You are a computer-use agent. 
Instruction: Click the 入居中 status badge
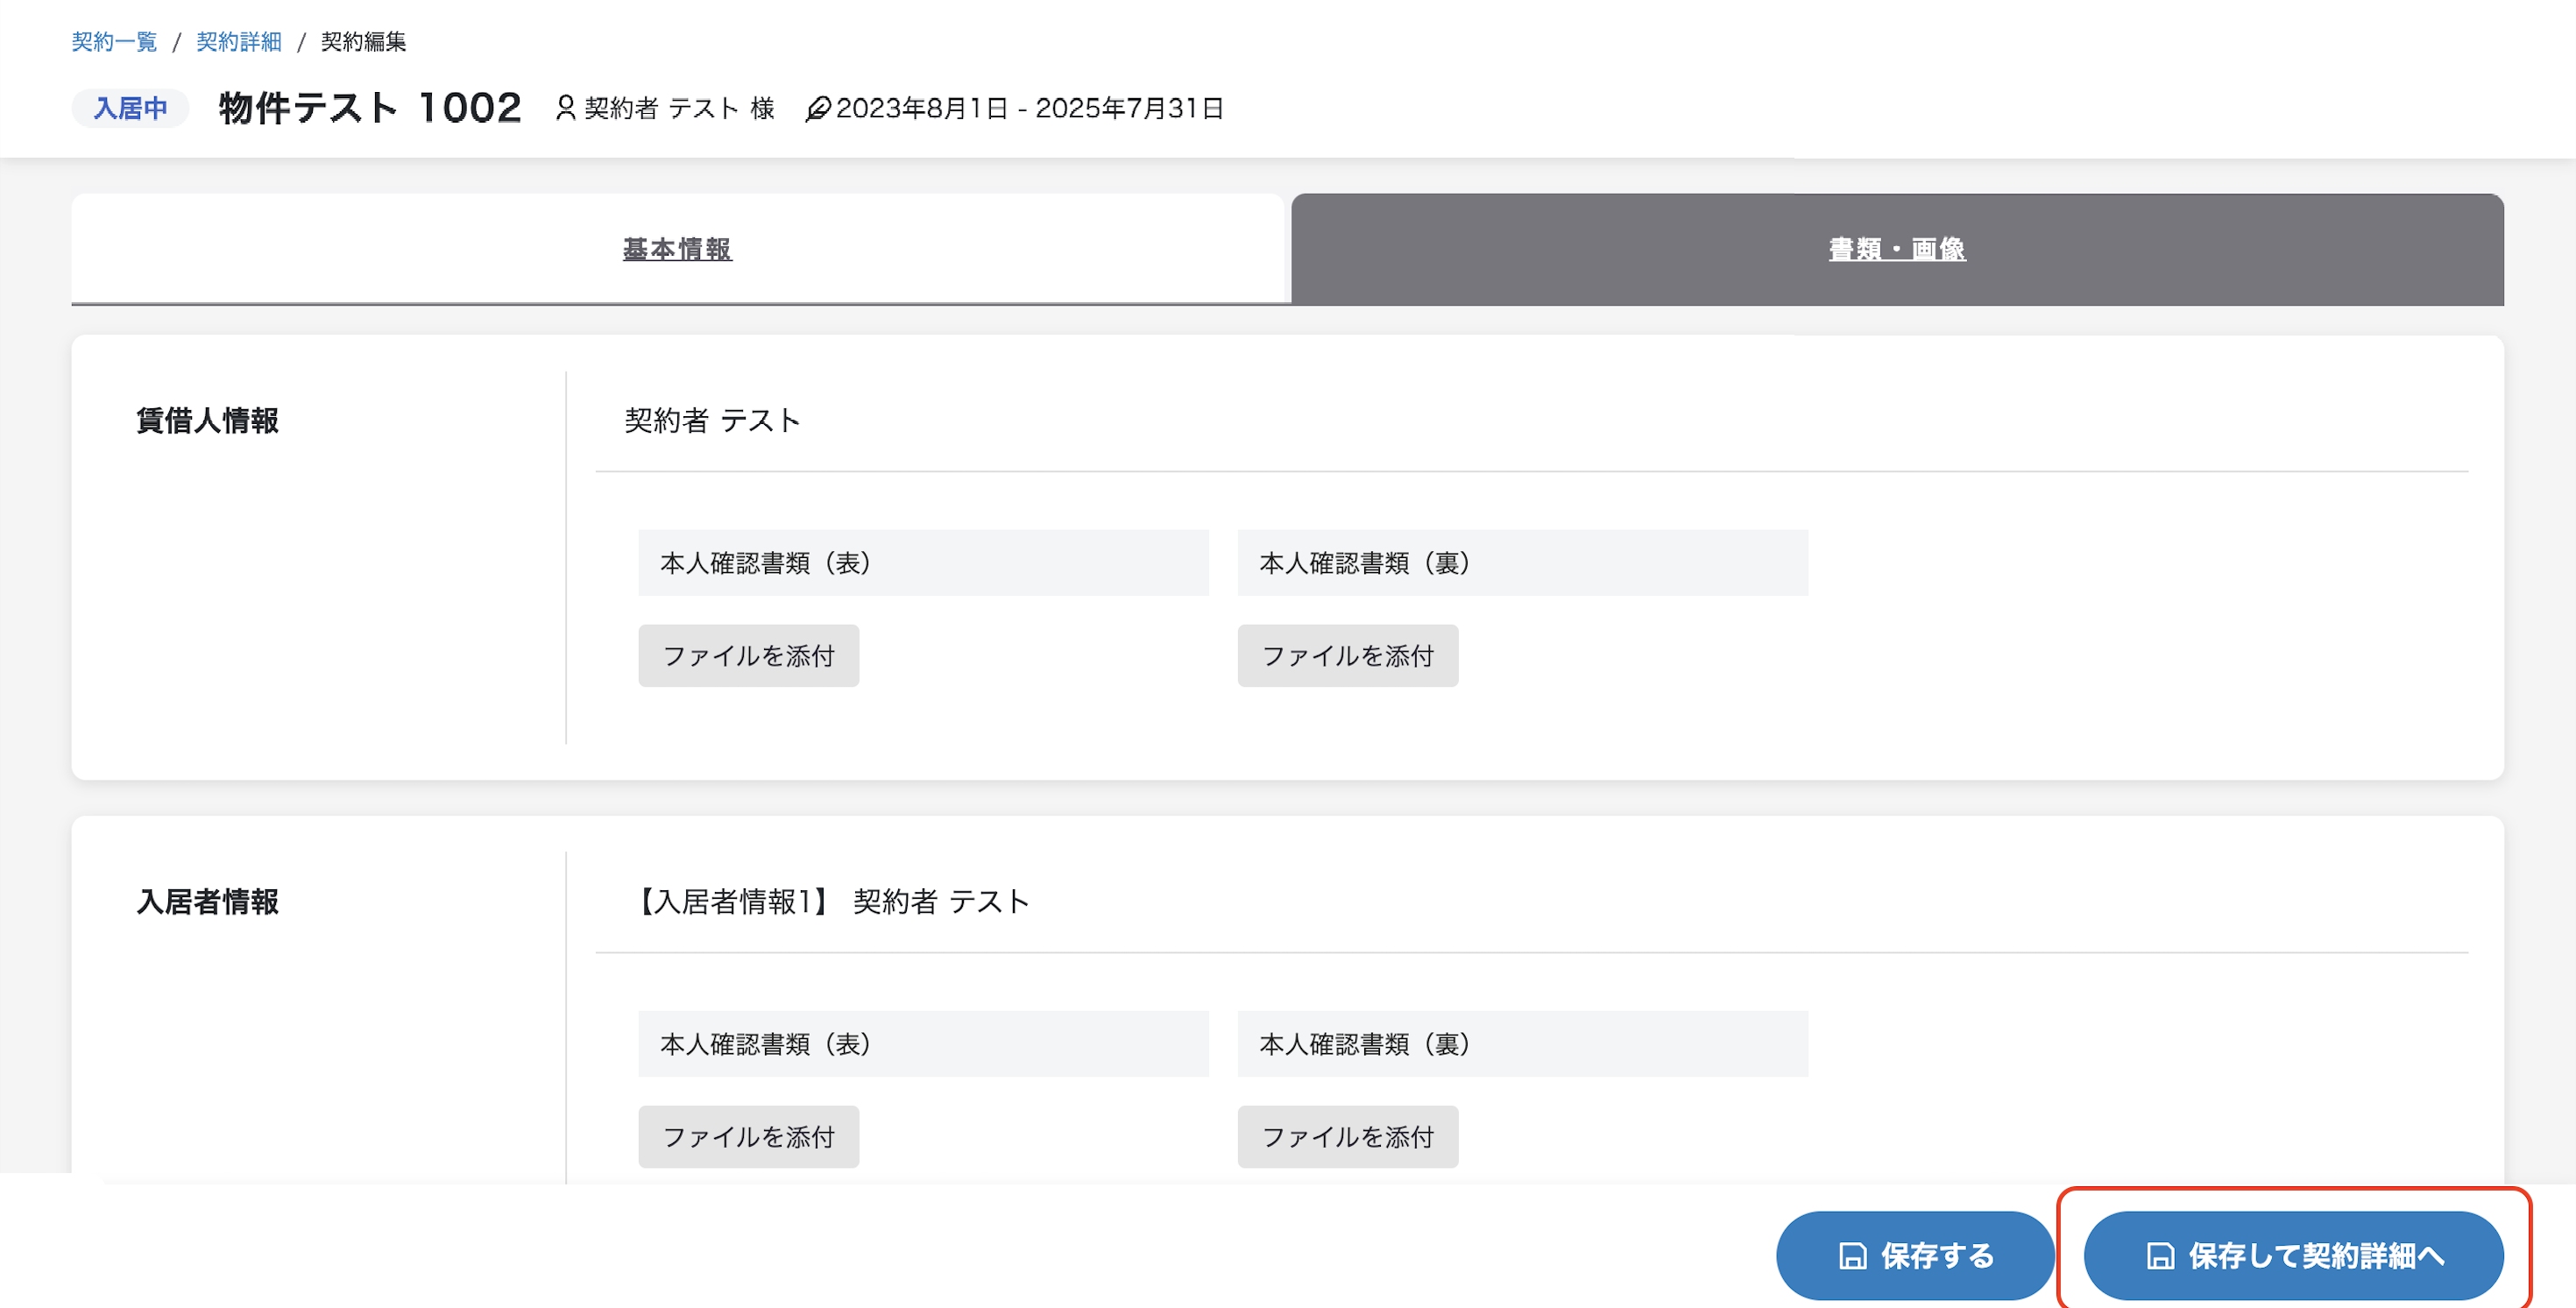pyautogui.click(x=130, y=108)
